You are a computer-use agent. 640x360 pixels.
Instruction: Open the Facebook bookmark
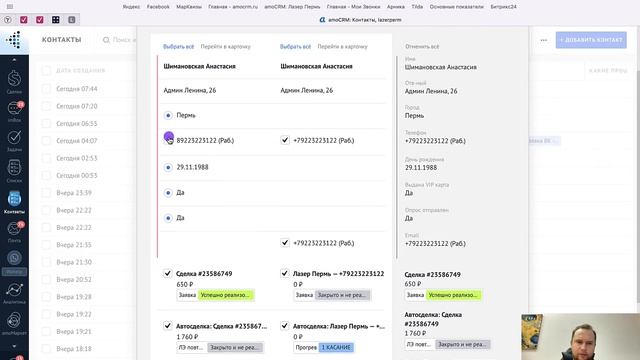[x=158, y=7]
